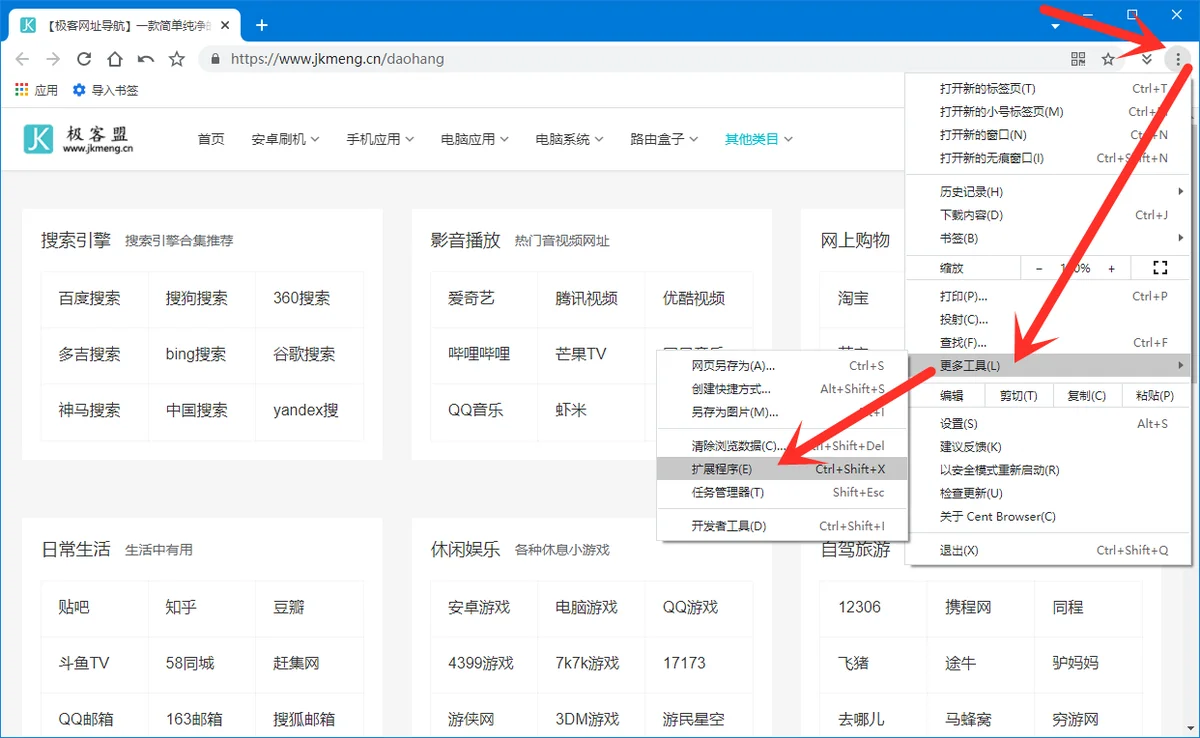Choose 打开新的窗口(N) menu item
This screenshot has height=738, width=1200.
pyautogui.click(x=1050, y=135)
